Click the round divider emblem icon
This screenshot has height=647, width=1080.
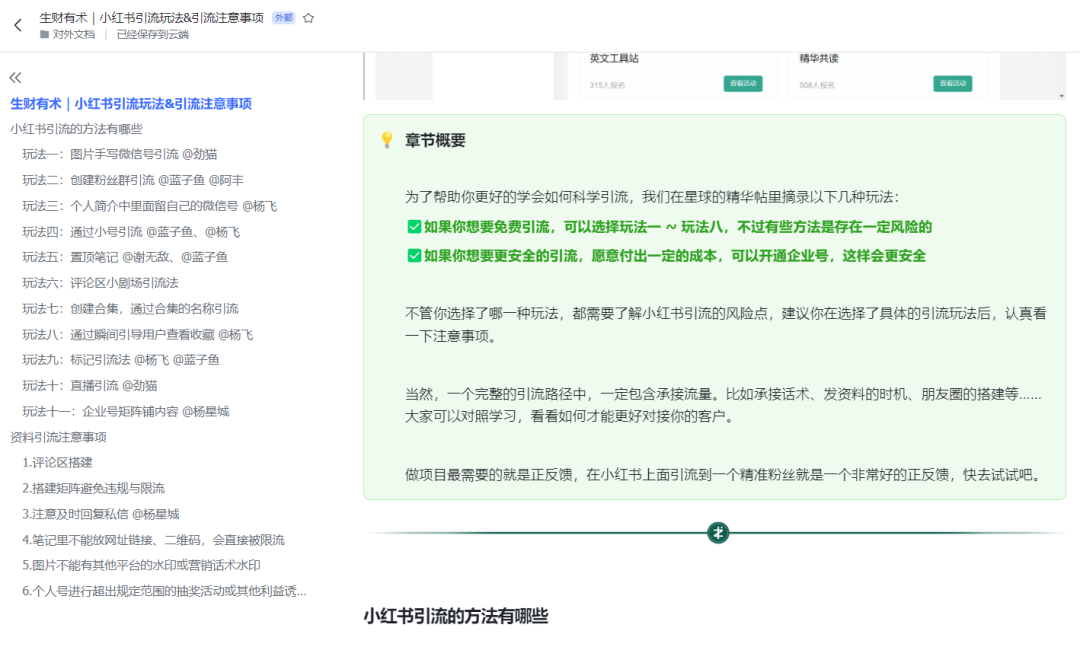click(718, 533)
